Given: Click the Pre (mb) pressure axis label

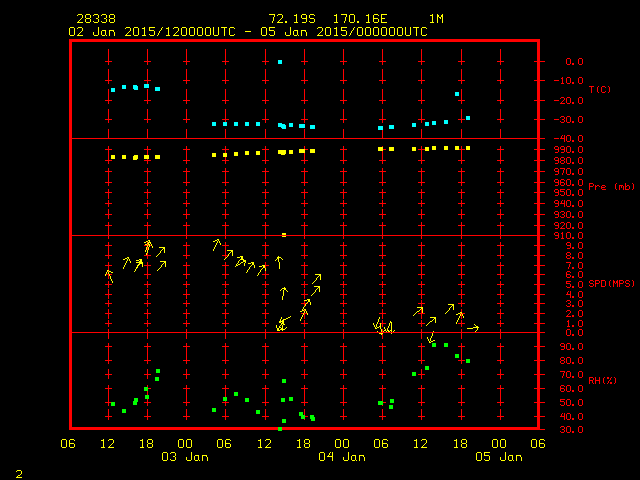Looking at the screenshot, I should coord(611,187).
